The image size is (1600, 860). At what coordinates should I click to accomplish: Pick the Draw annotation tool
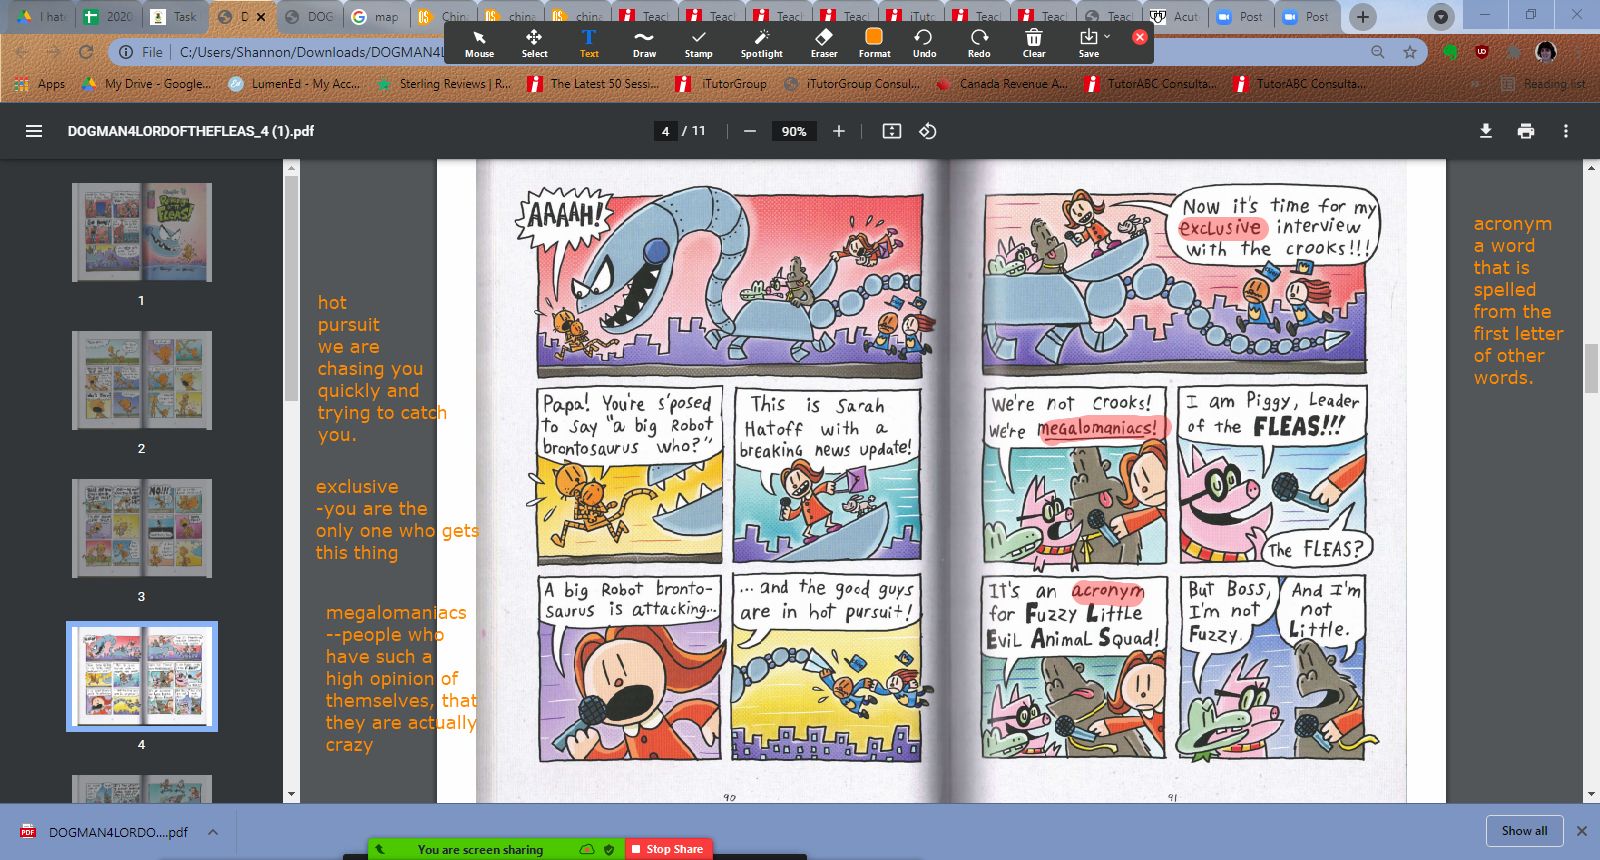click(x=644, y=43)
